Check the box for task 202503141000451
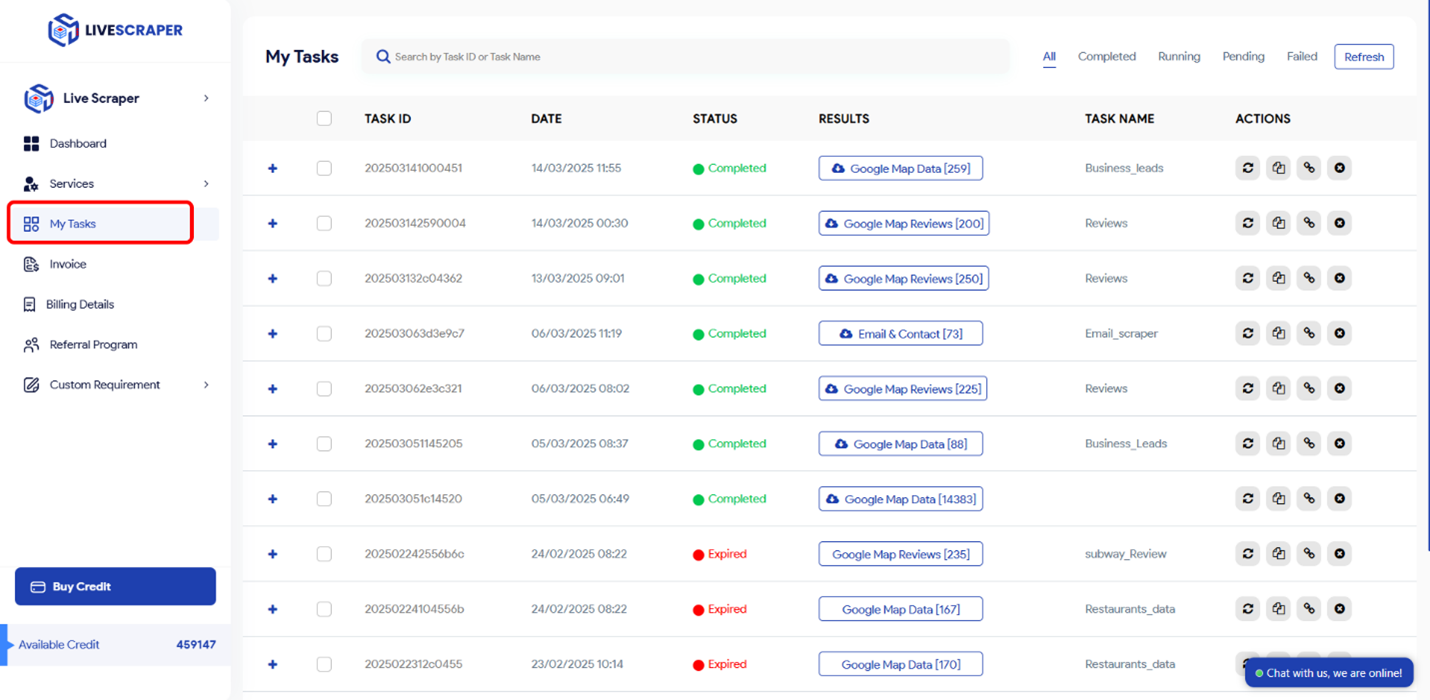 [324, 168]
